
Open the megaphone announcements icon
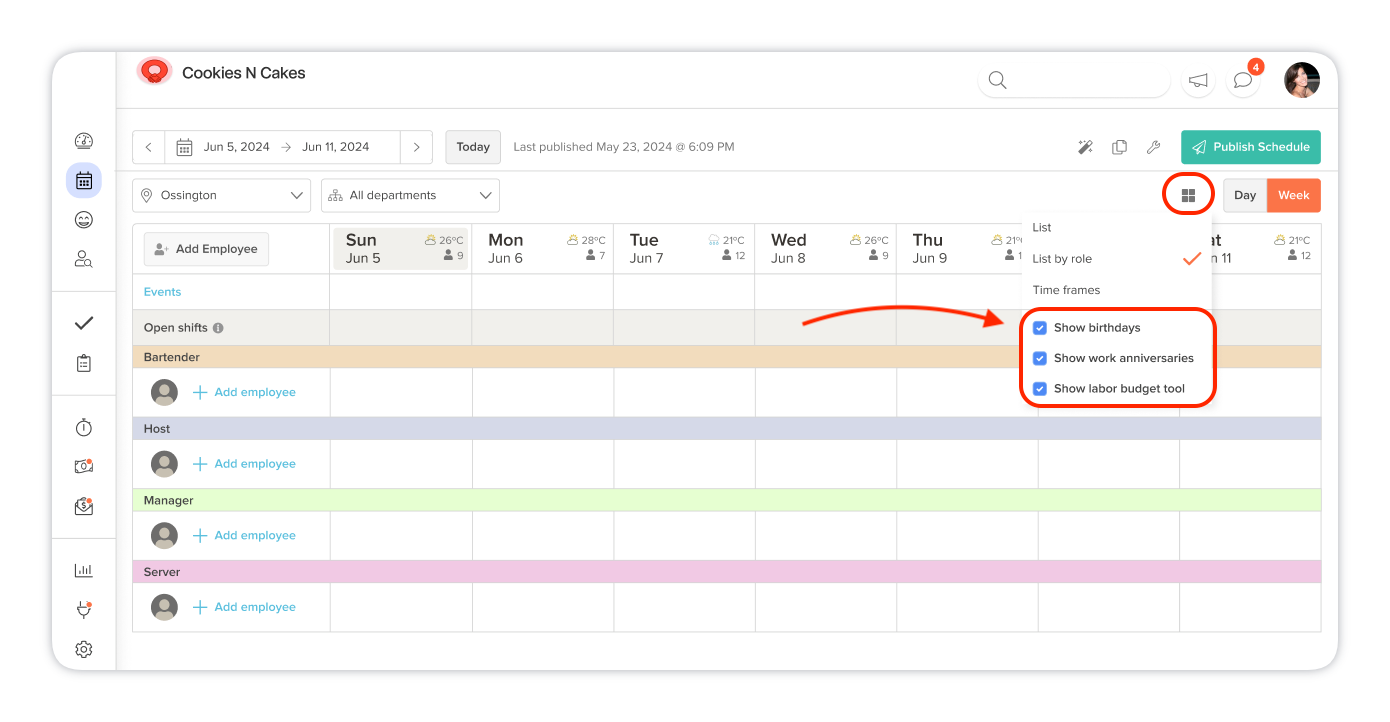click(1198, 80)
